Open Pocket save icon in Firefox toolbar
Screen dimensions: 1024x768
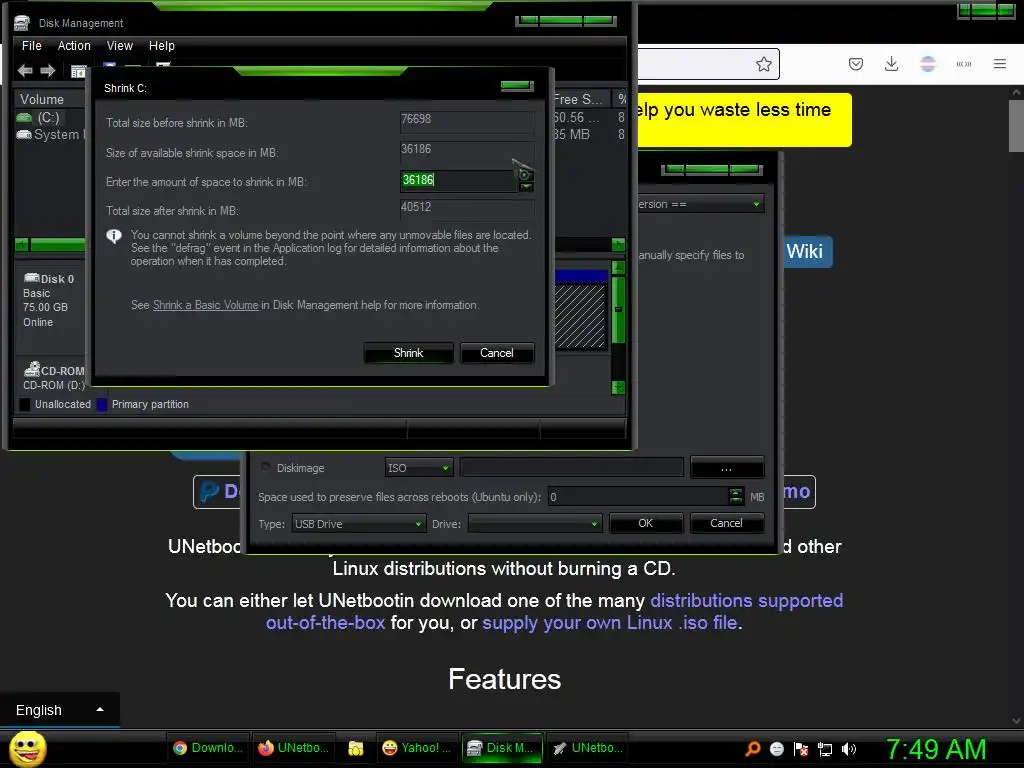pos(856,64)
